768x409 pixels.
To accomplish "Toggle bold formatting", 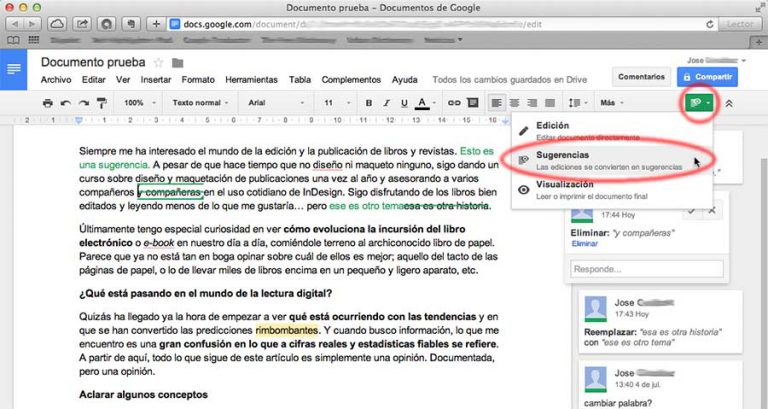I will pyautogui.click(x=369, y=103).
